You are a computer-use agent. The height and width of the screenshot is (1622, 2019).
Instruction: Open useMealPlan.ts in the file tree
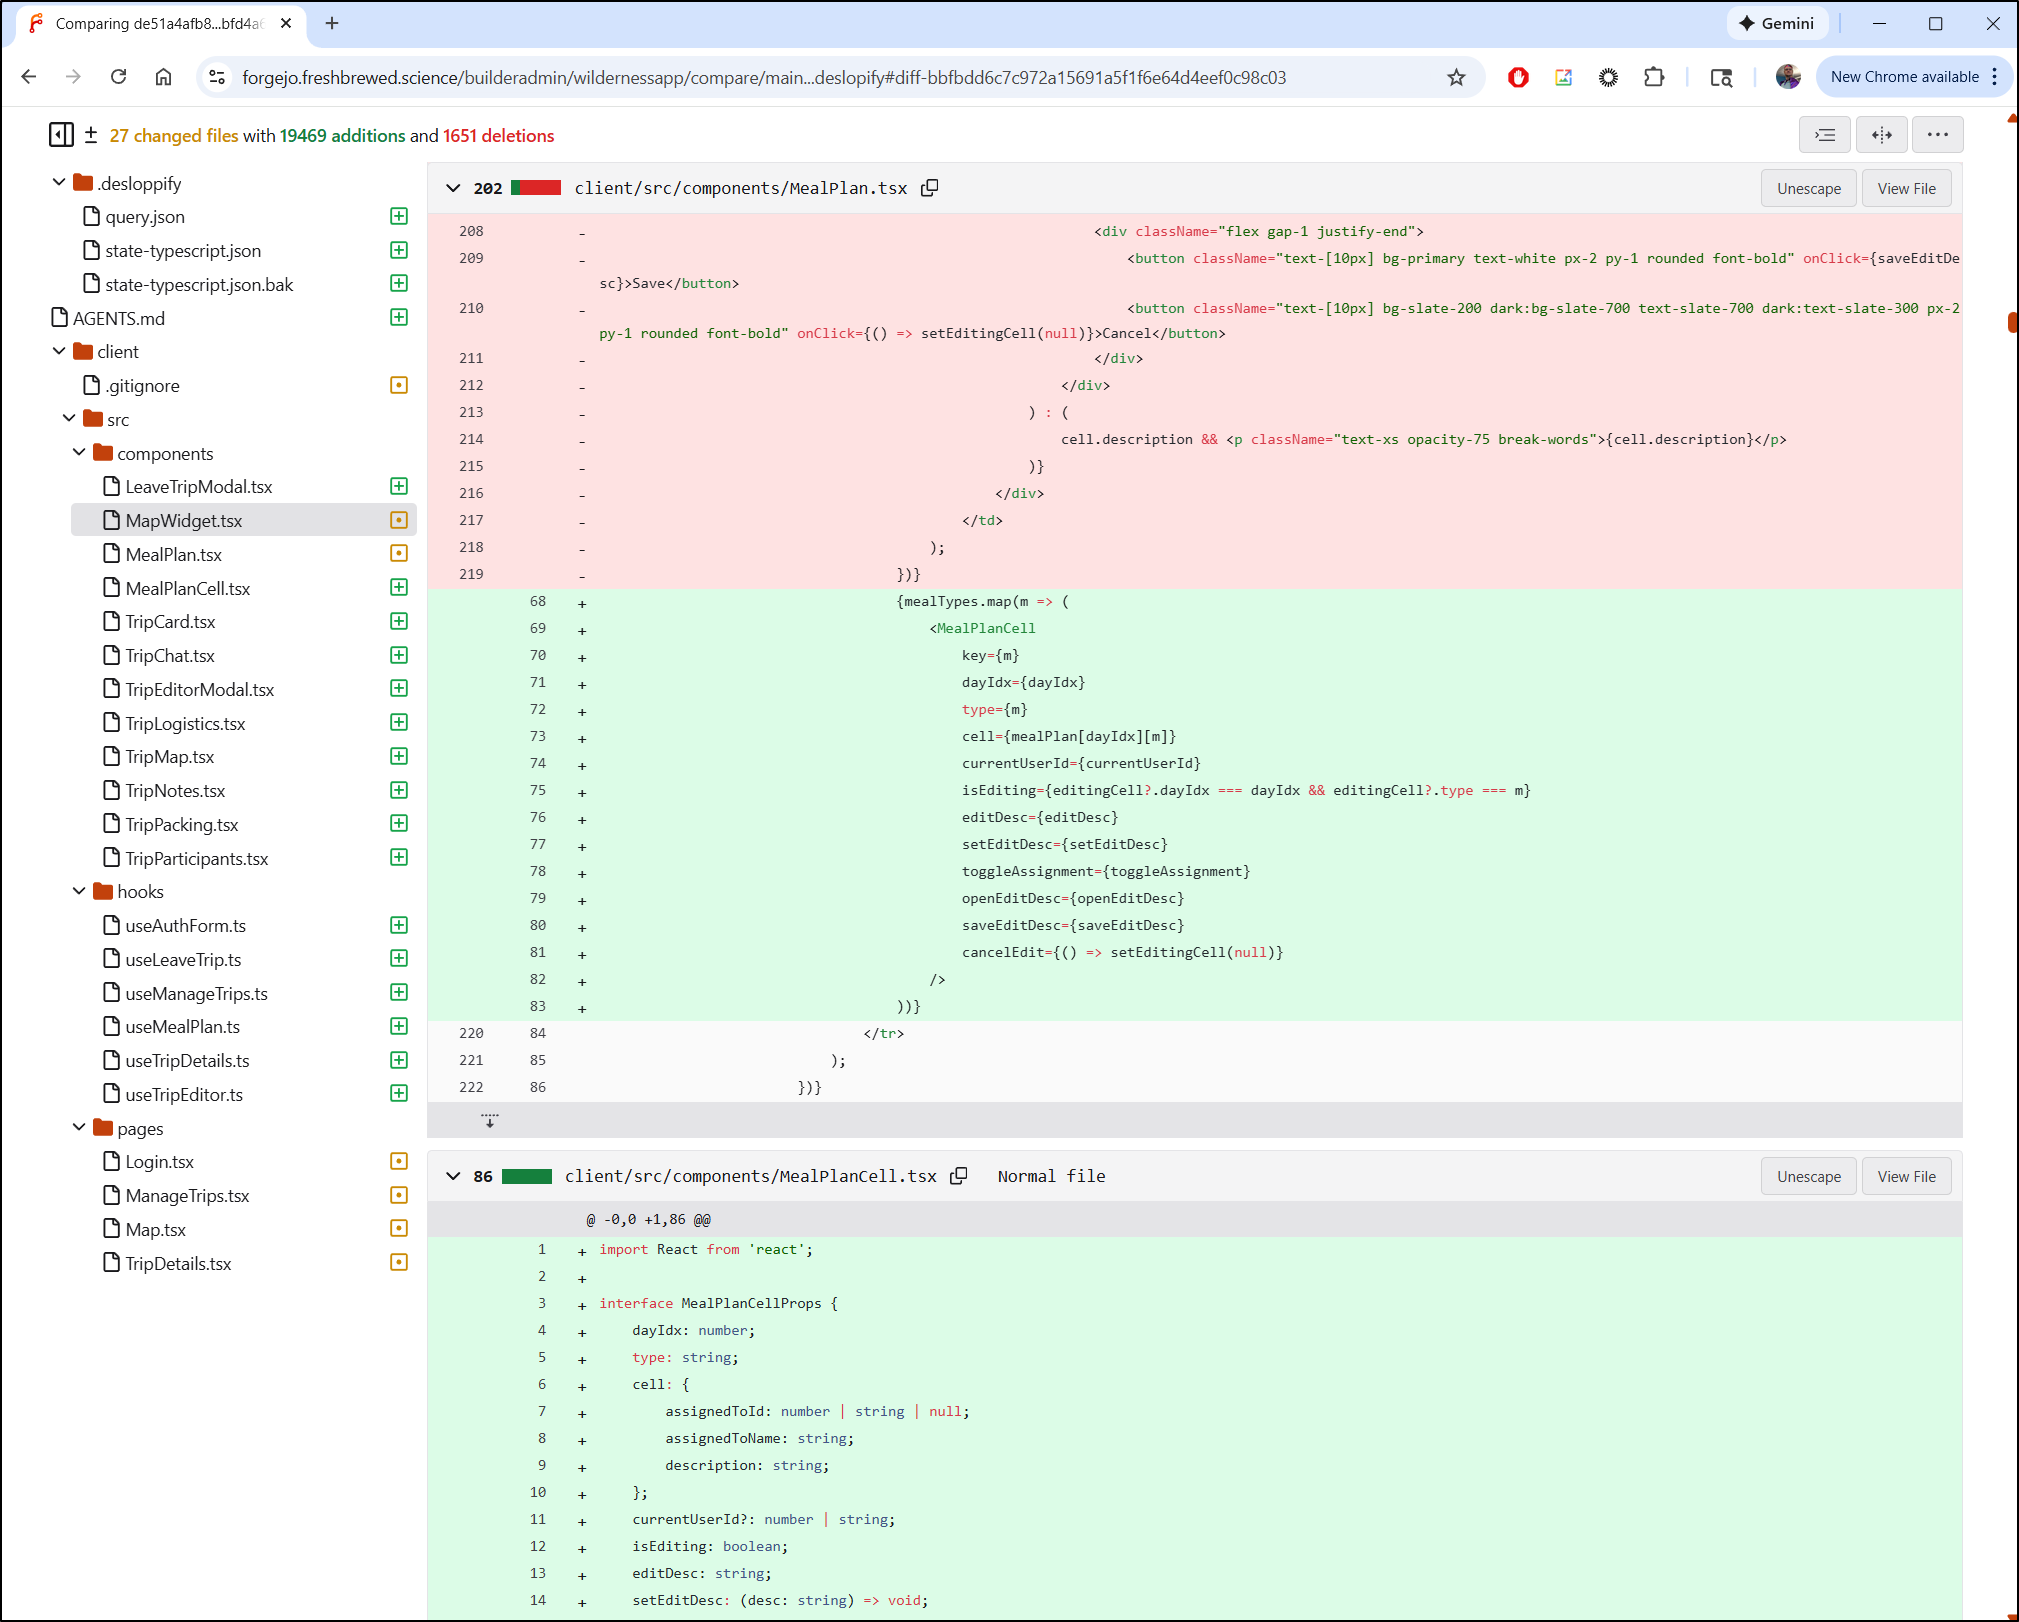click(182, 1027)
